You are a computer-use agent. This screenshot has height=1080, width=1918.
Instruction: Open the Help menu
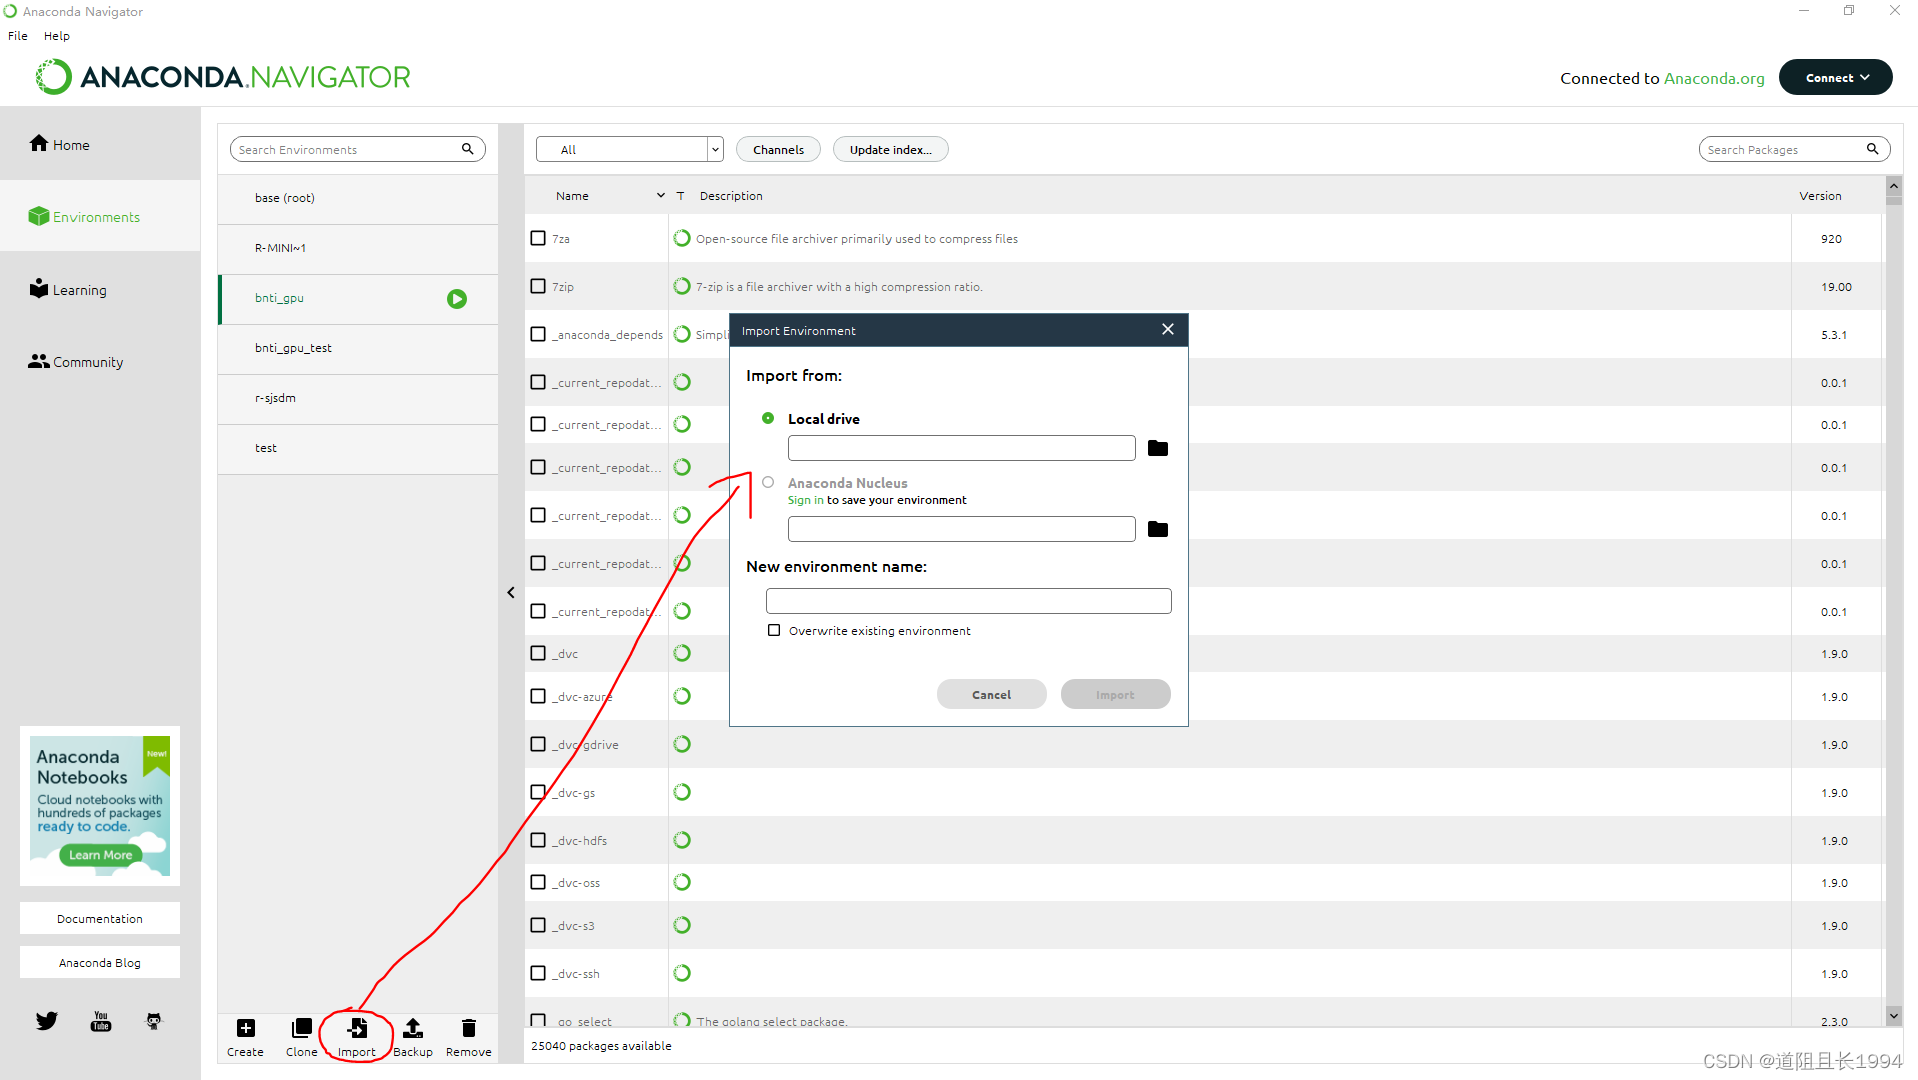click(x=57, y=35)
